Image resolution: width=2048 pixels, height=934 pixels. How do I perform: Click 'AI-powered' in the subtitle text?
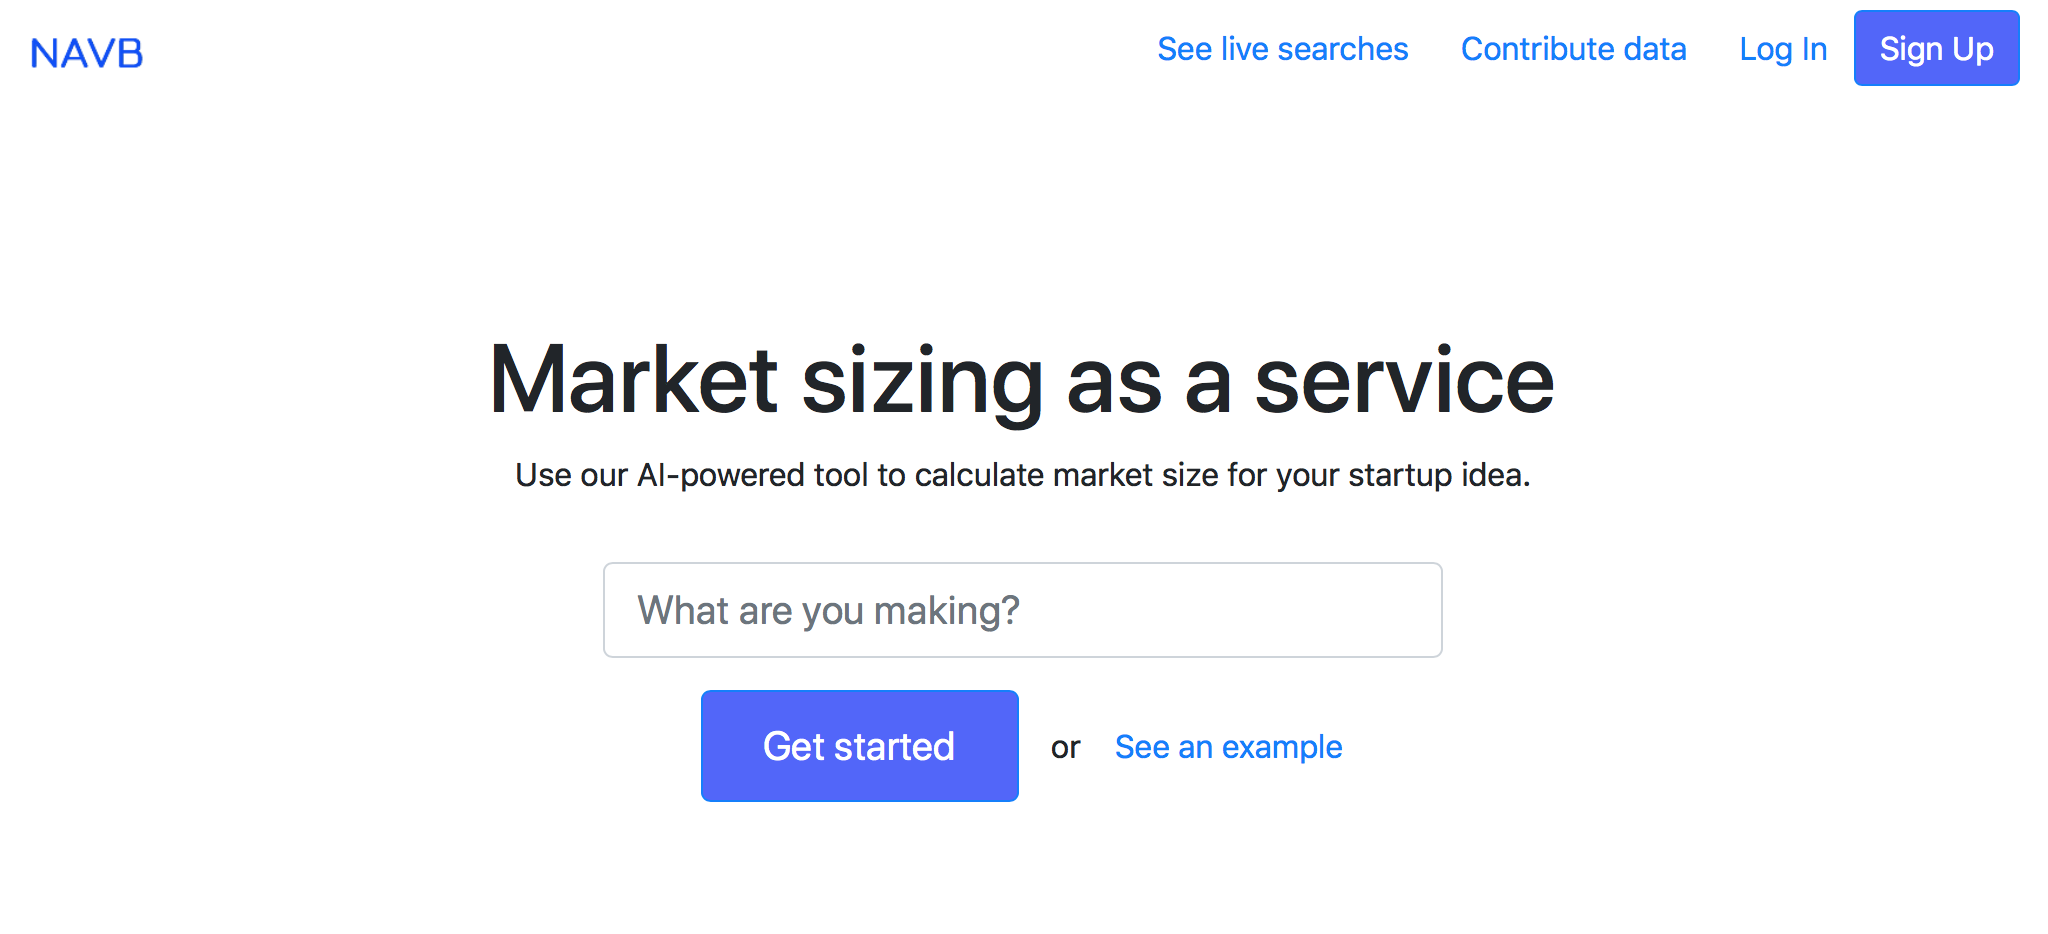[x=720, y=475]
